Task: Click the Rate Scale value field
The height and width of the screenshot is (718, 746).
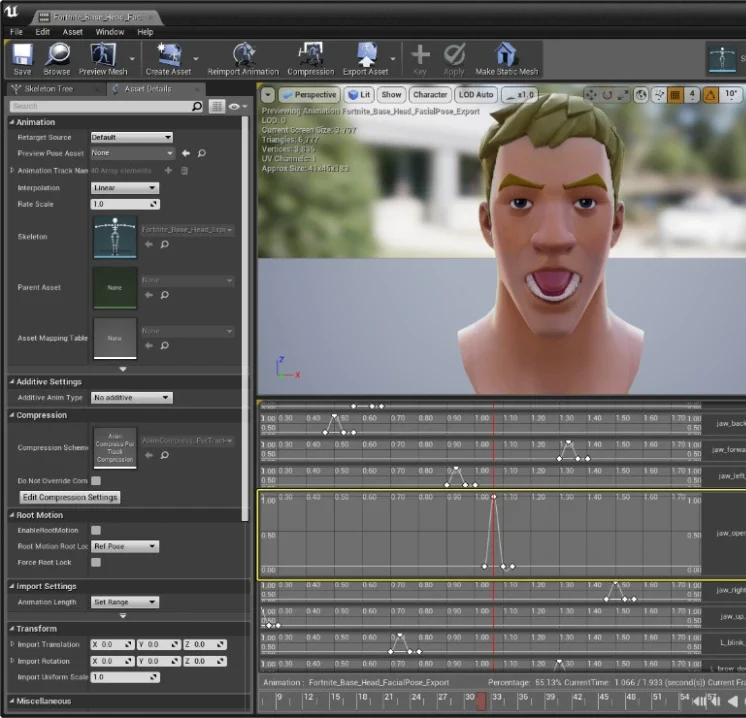Action: coord(125,204)
